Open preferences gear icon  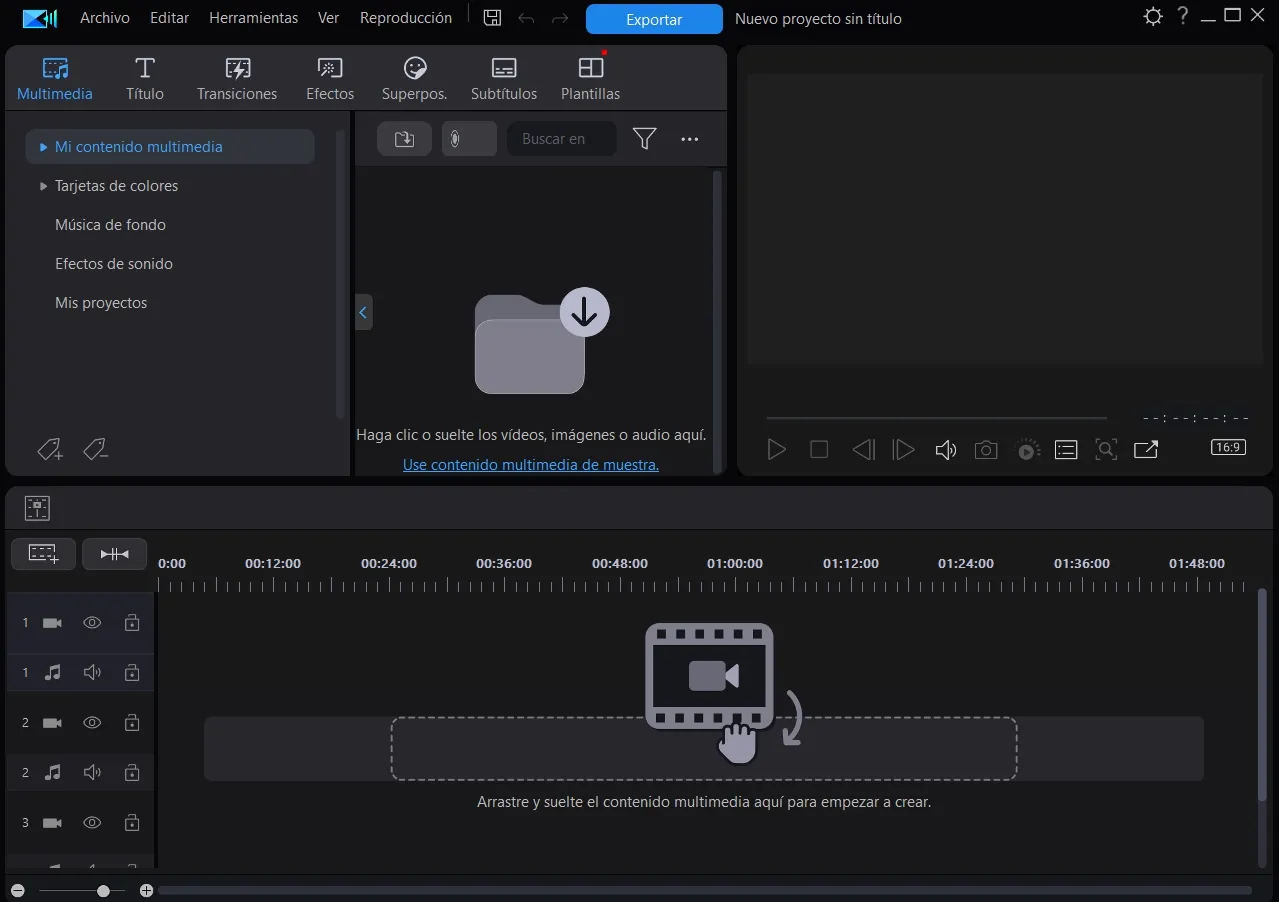point(1153,17)
